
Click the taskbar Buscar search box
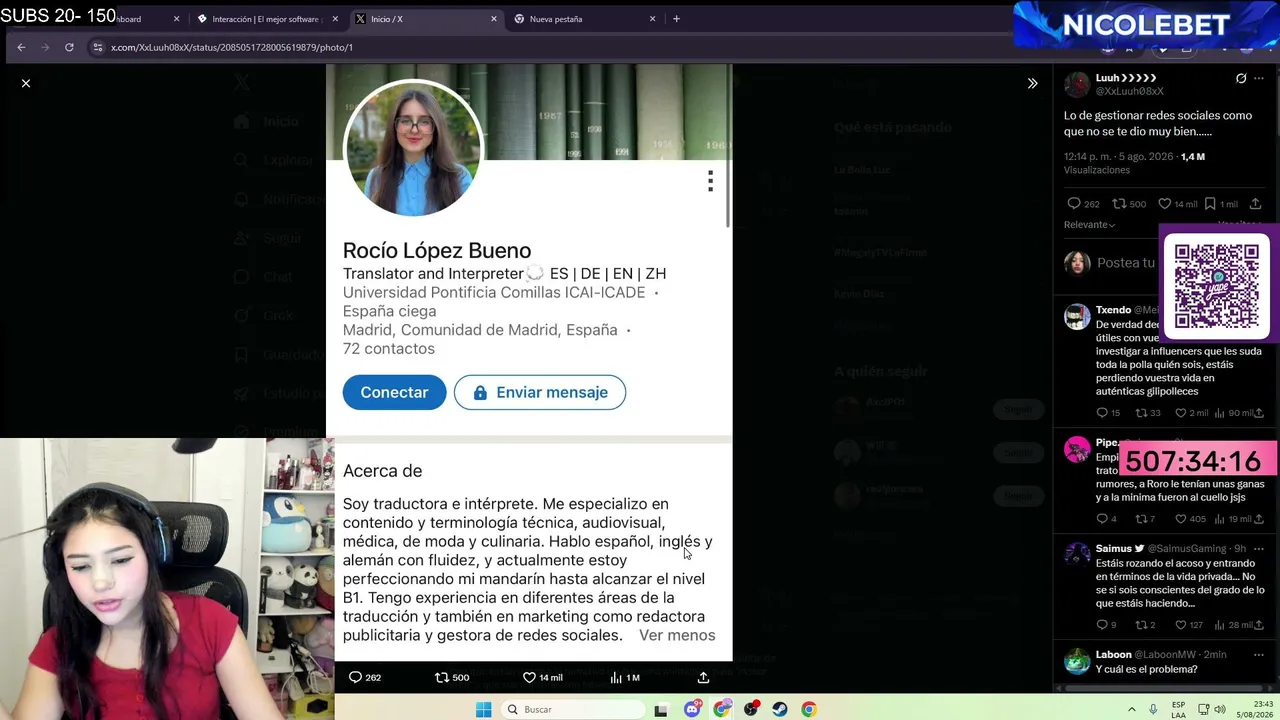pyautogui.click(x=572, y=709)
